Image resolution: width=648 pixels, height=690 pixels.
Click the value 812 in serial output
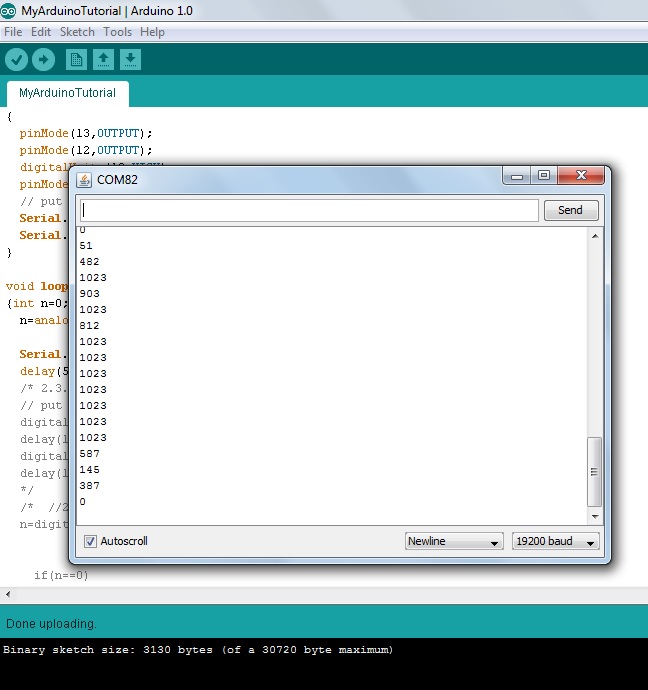click(89, 326)
